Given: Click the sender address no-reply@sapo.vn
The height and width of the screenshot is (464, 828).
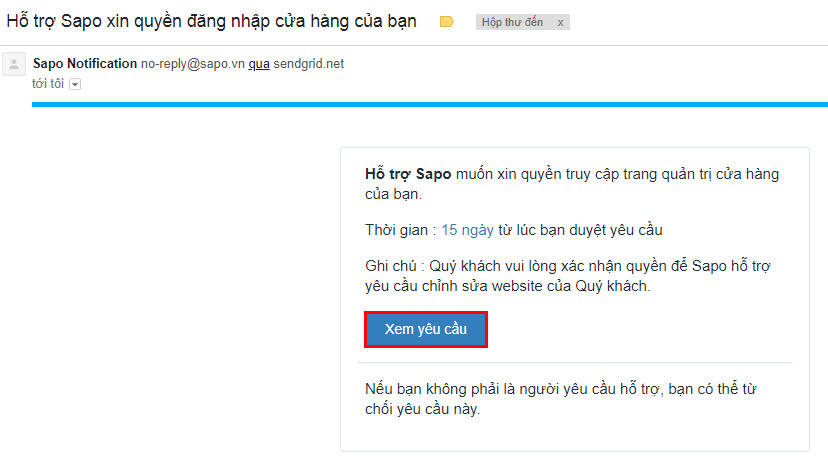Looking at the screenshot, I should 193,64.
